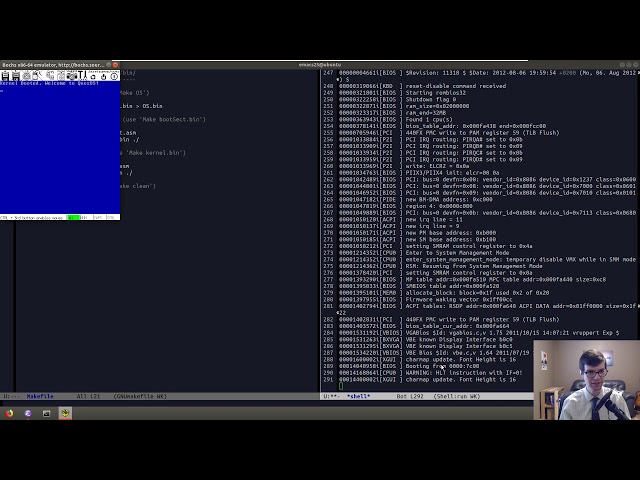Screen dimensions: 640x480
Task: Click 'Bot L292' position indicator in shell mode line
Action: point(410,396)
